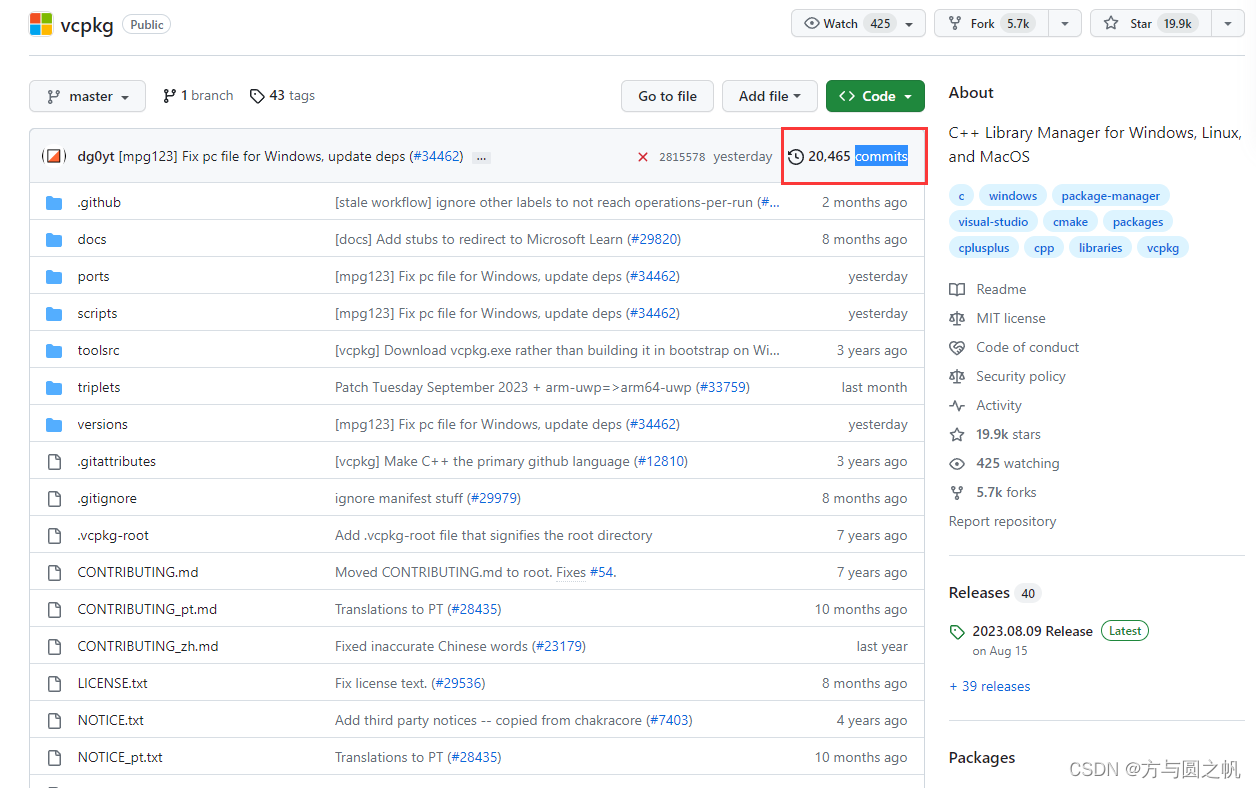Click the vcpkg Microsoft logo avatar

pos(41,24)
